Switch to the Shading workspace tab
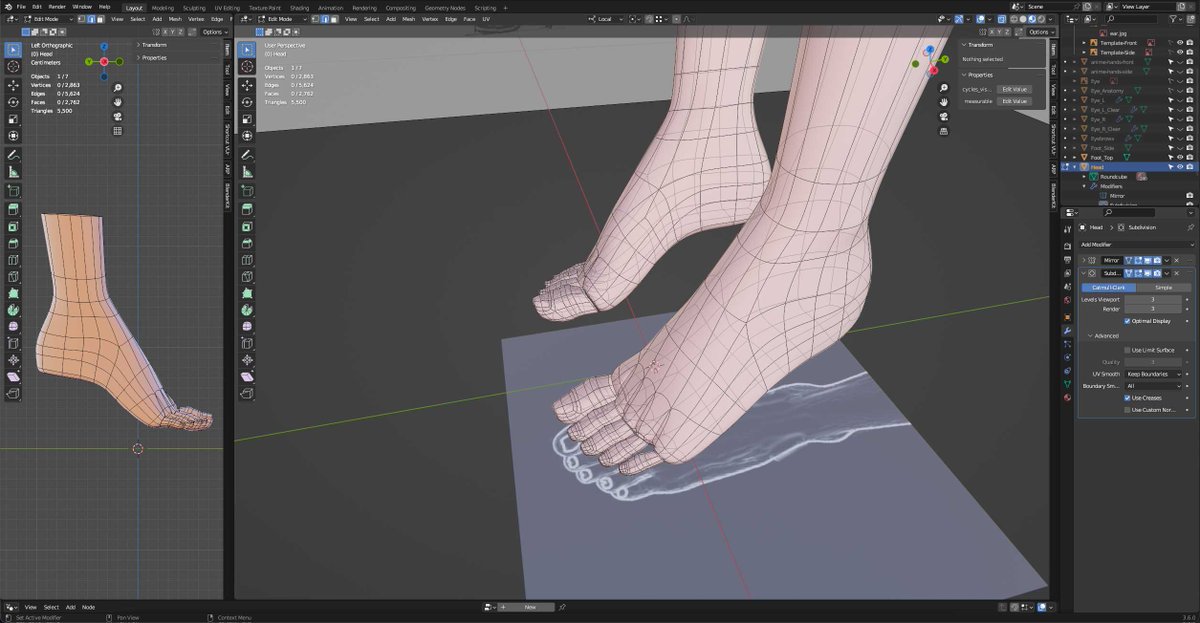This screenshot has height=623, width=1200. 299,7
